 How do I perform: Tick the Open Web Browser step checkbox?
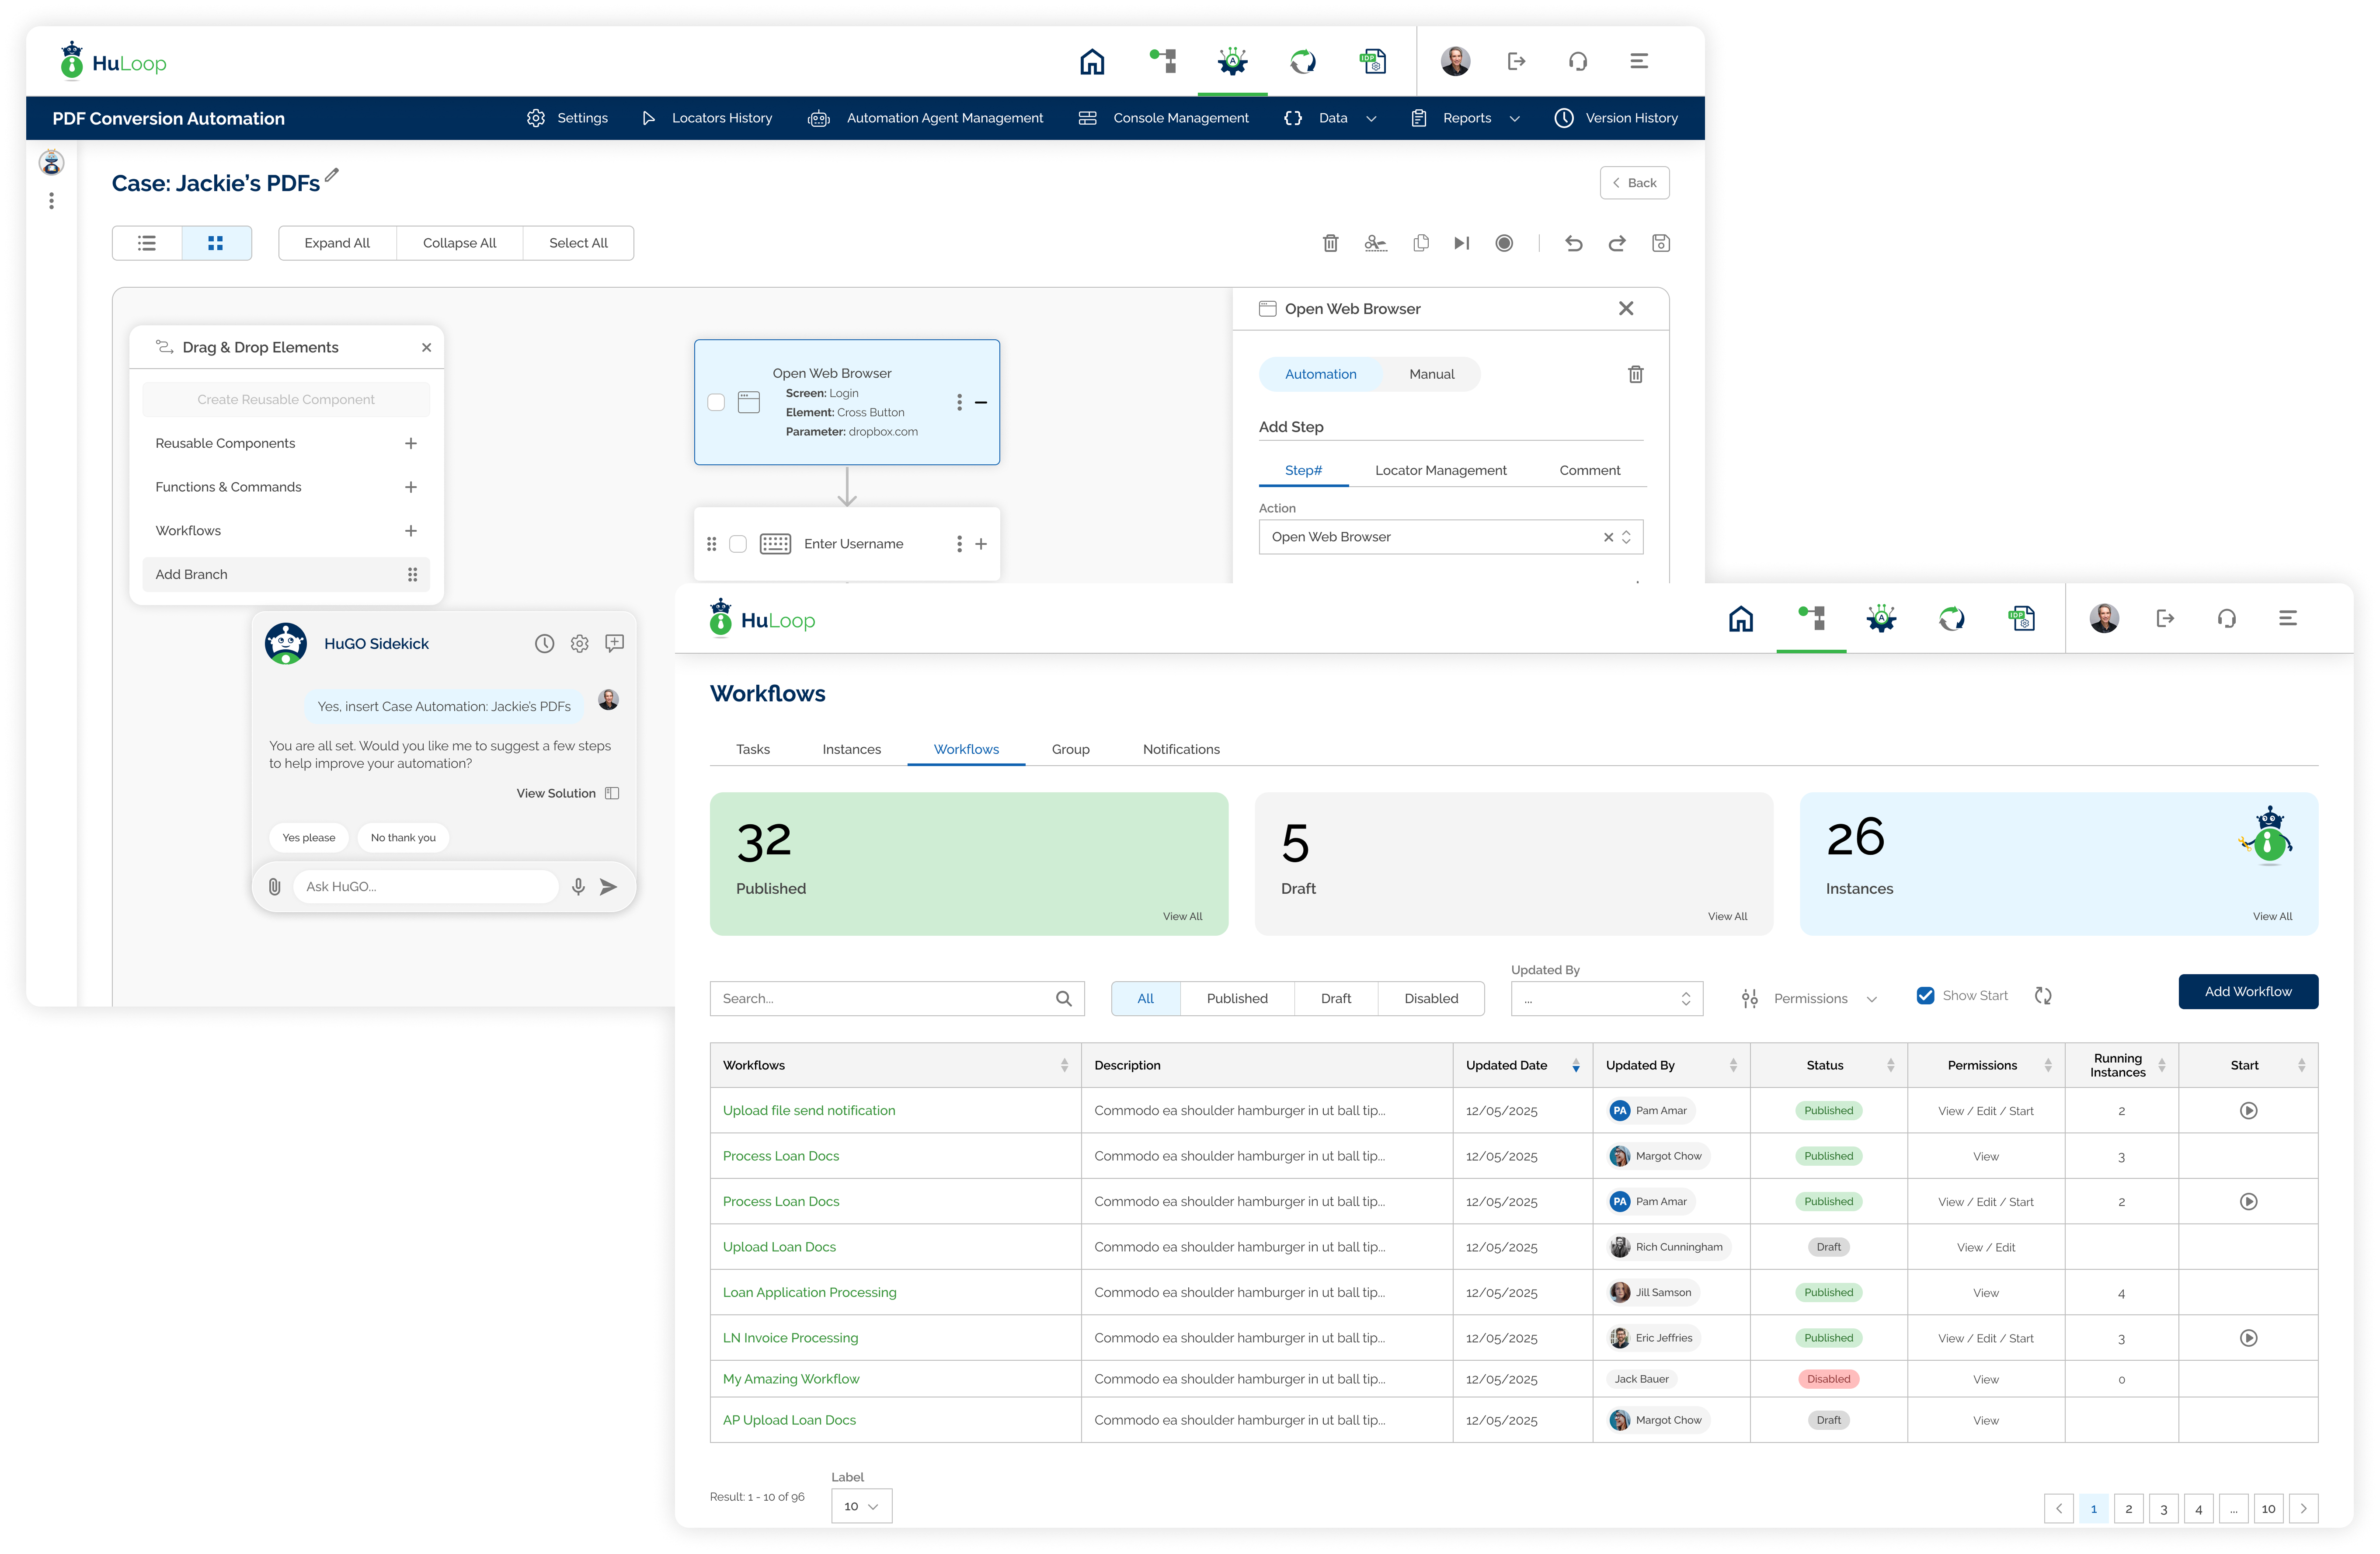coord(716,402)
